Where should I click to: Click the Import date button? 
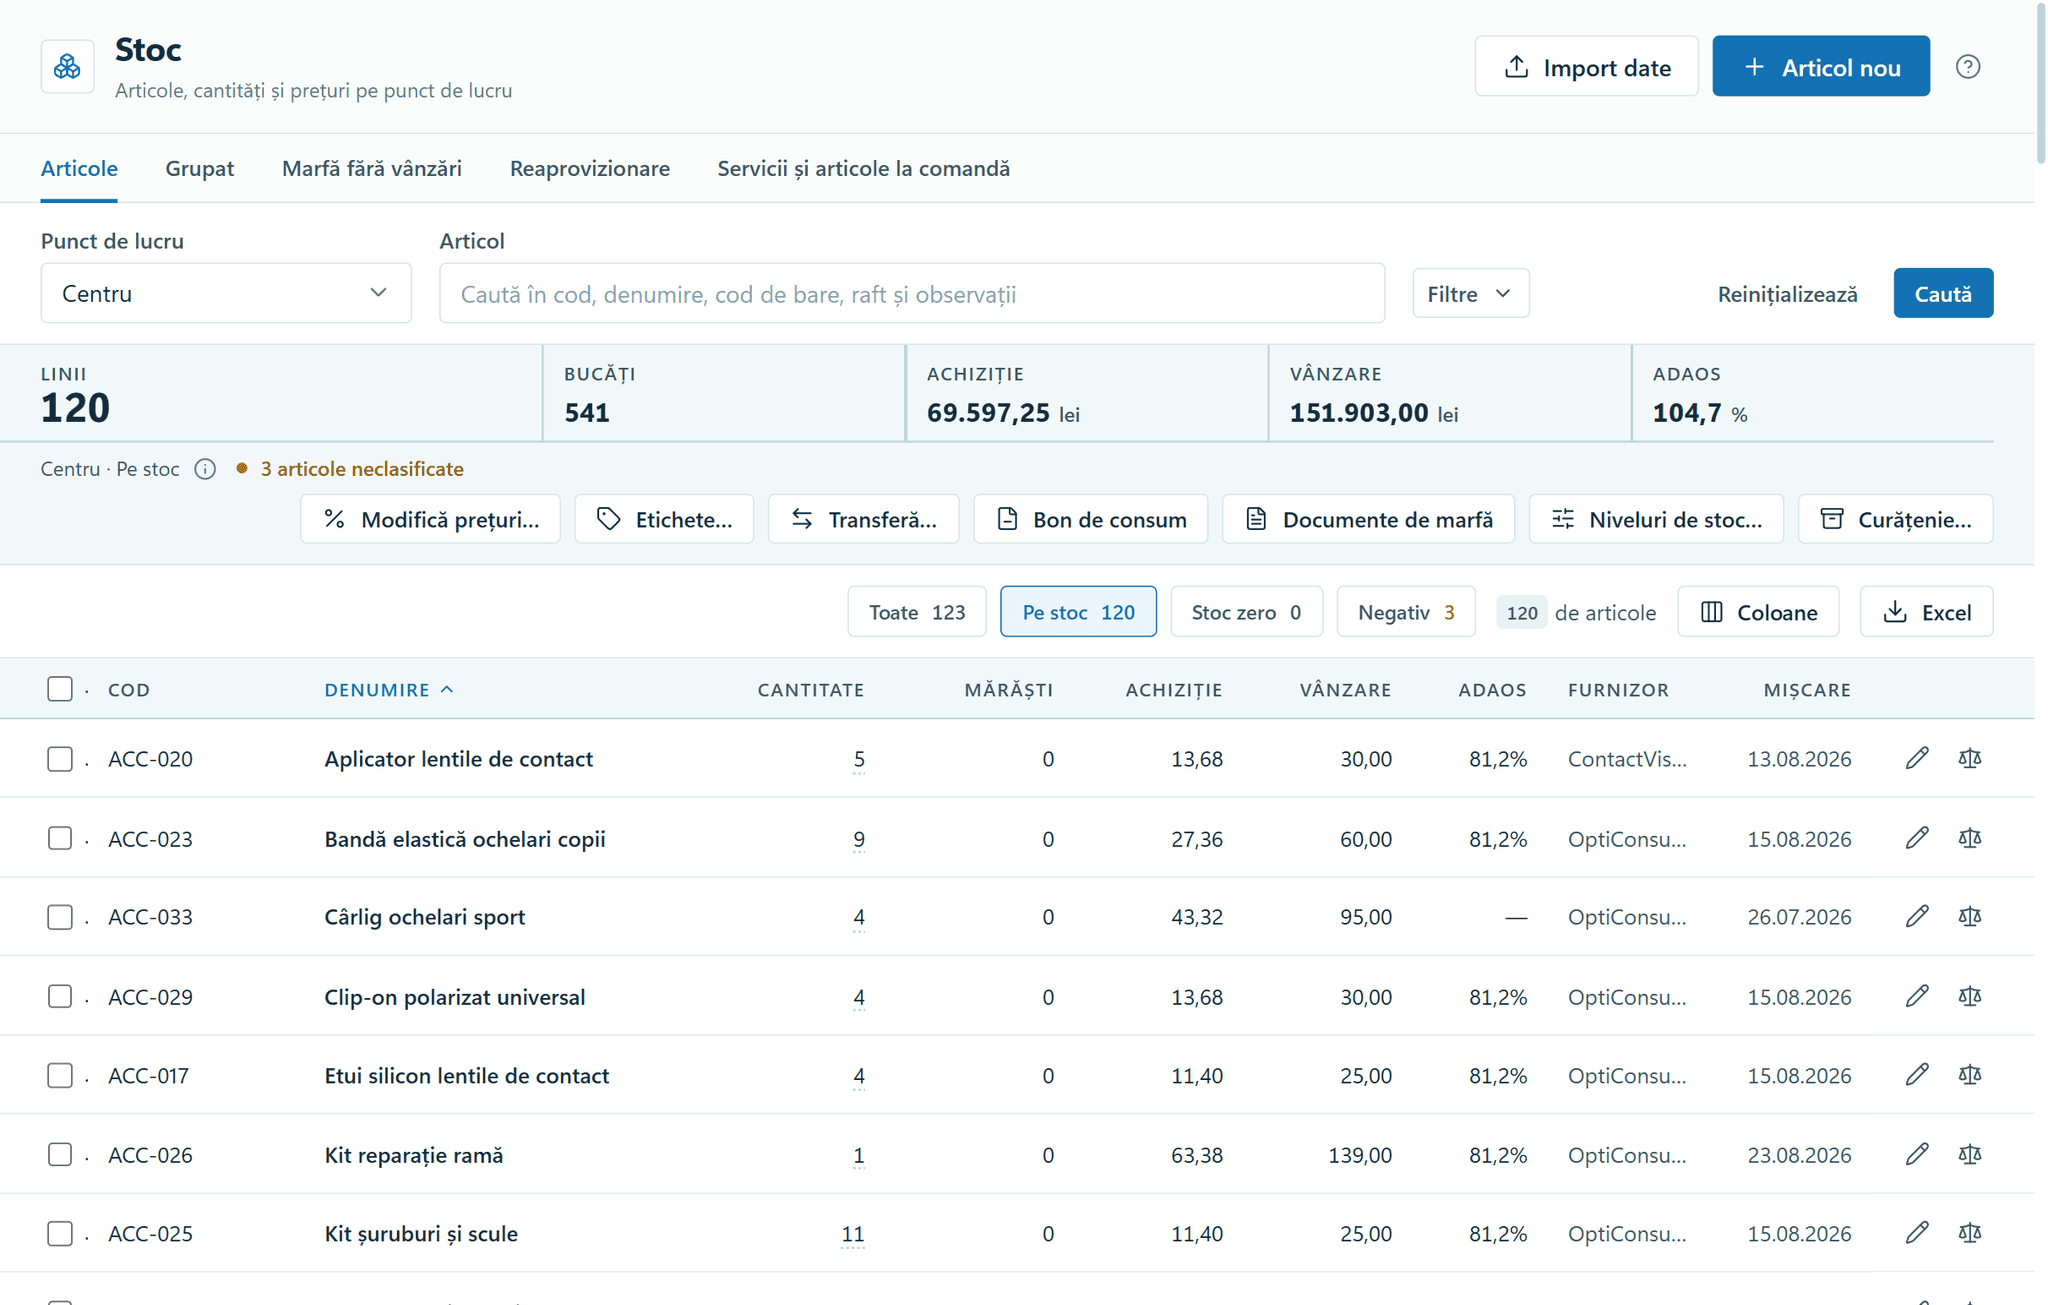pos(1586,67)
